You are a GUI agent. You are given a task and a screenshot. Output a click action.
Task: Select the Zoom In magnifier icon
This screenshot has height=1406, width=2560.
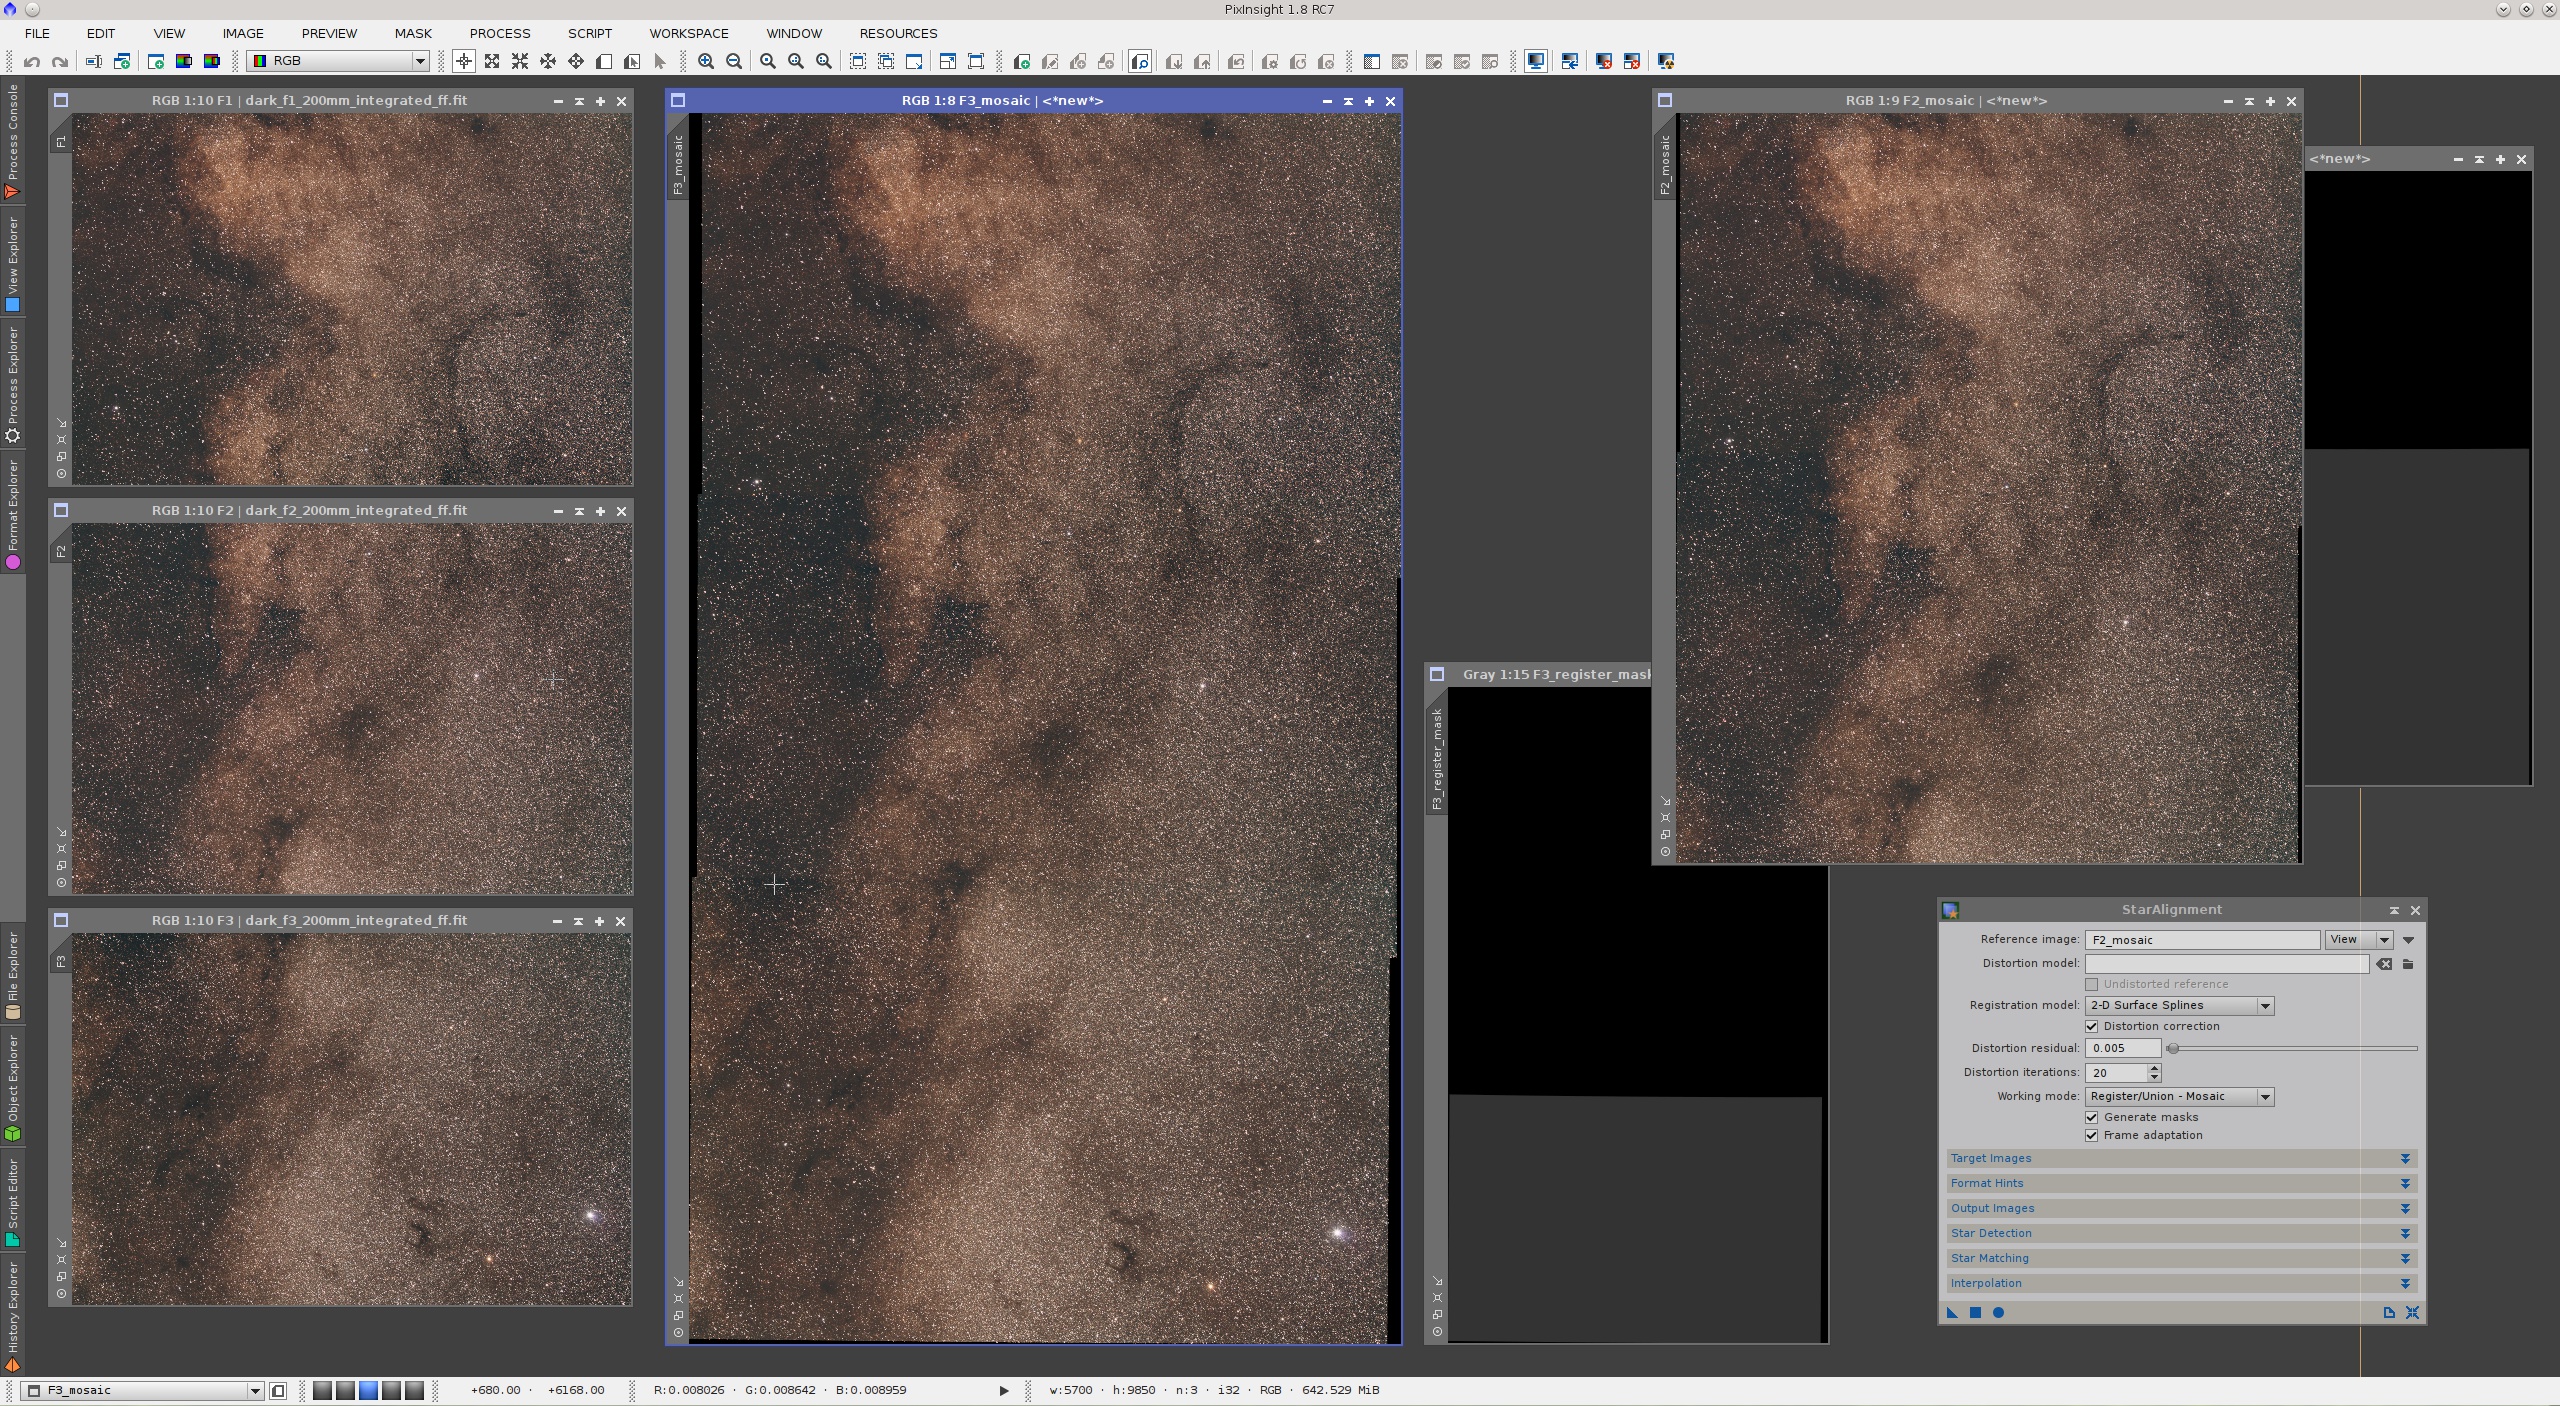[x=706, y=61]
